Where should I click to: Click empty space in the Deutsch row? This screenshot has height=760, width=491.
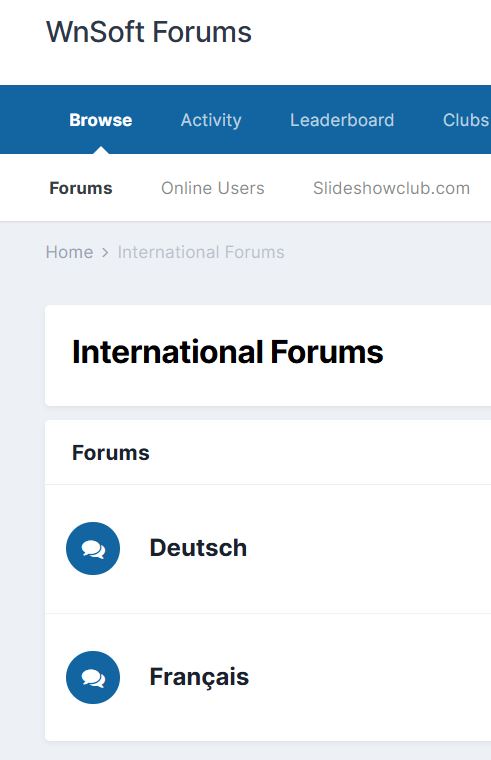coord(368,549)
